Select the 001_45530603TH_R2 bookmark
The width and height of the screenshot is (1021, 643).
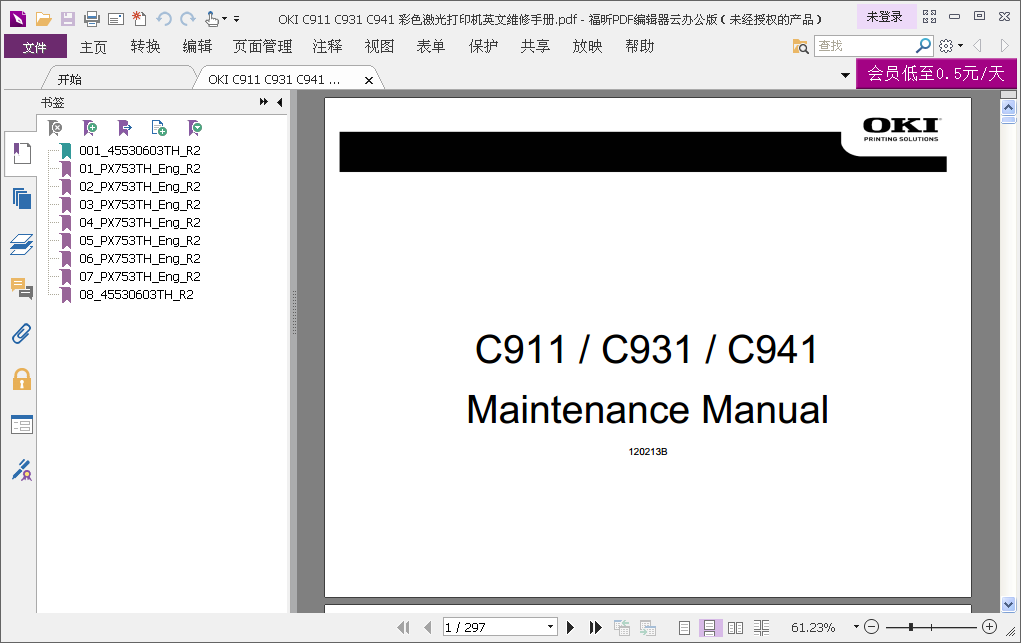(139, 150)
